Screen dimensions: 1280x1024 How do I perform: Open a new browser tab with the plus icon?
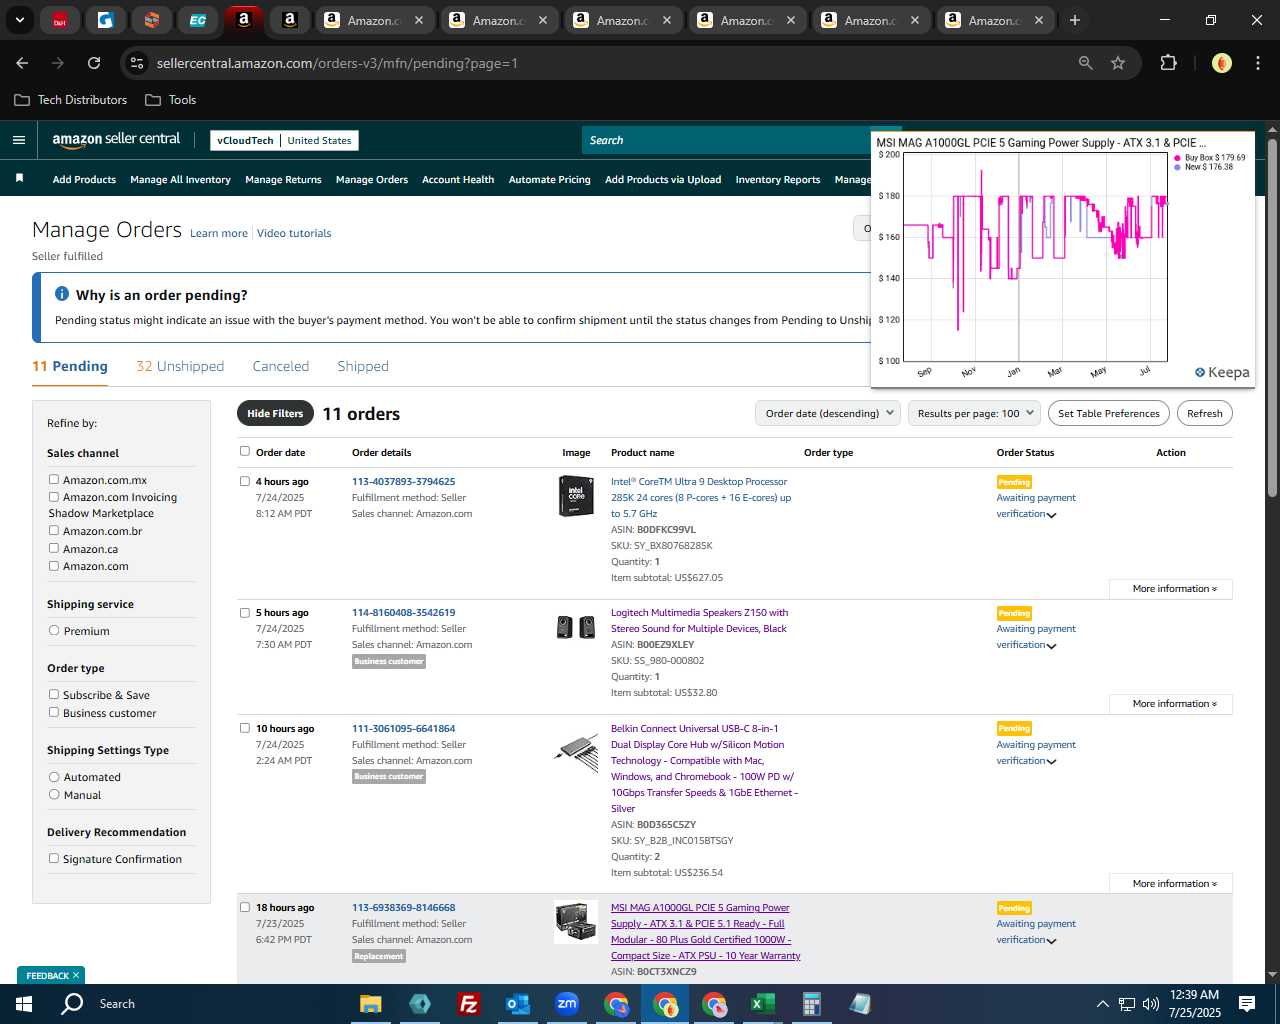[1075, 20]
